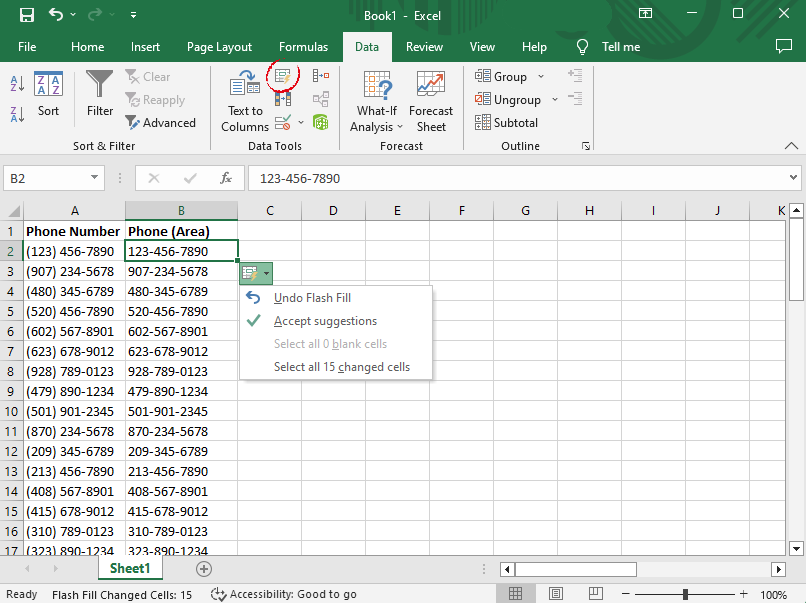Sort A to Z ascending

[x=17, y=83]
